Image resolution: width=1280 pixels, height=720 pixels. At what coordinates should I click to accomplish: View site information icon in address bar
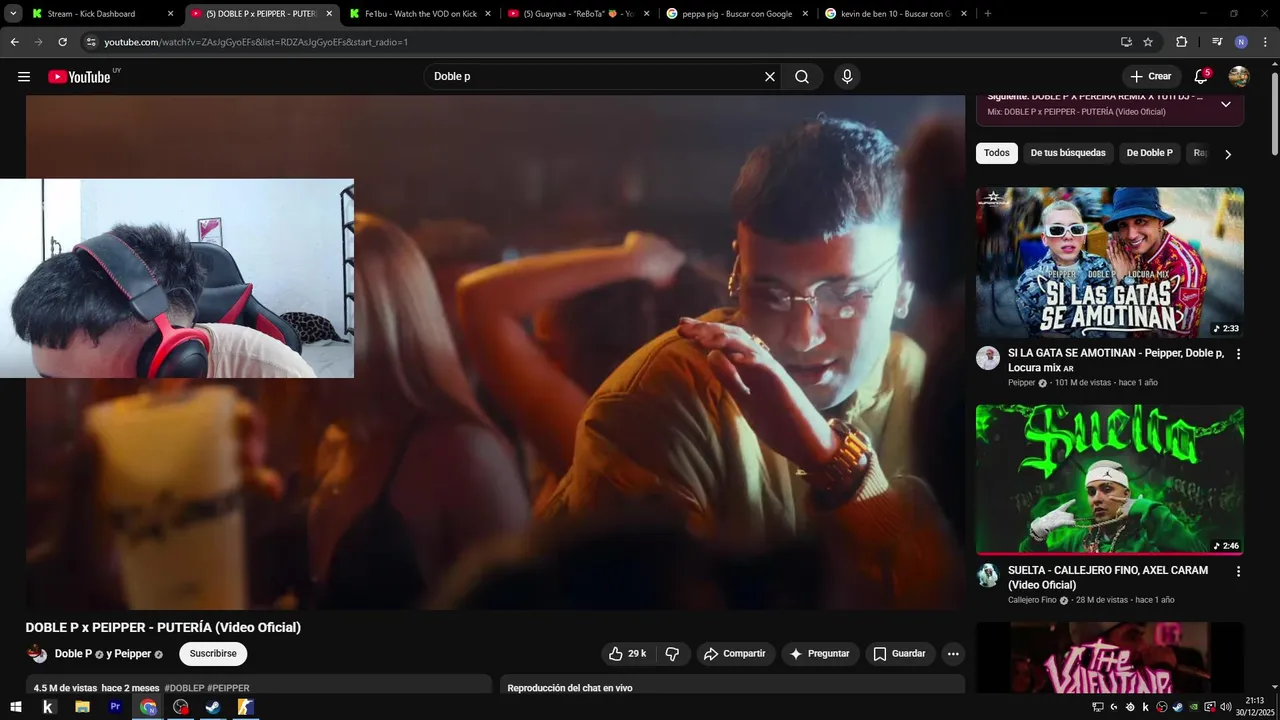[x=91, y=42]
